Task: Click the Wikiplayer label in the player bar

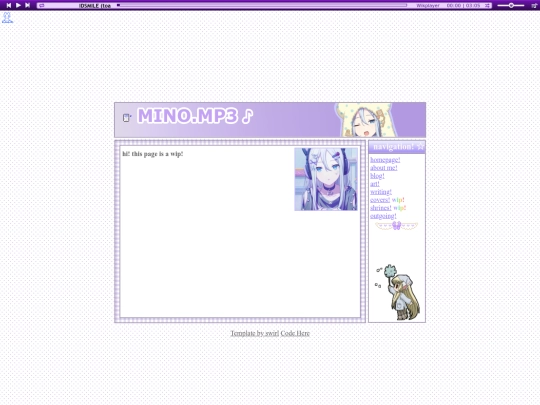Action: point(428,6)
